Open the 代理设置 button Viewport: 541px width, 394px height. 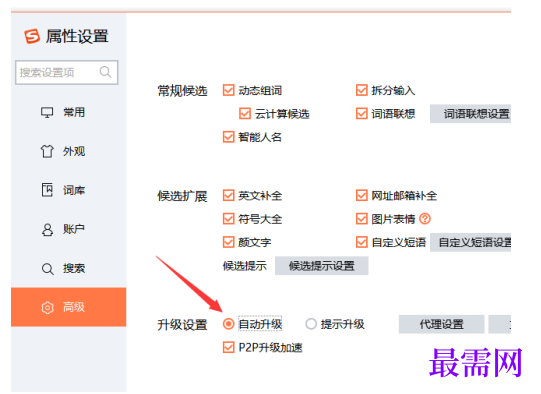click(x=441, y=324)
